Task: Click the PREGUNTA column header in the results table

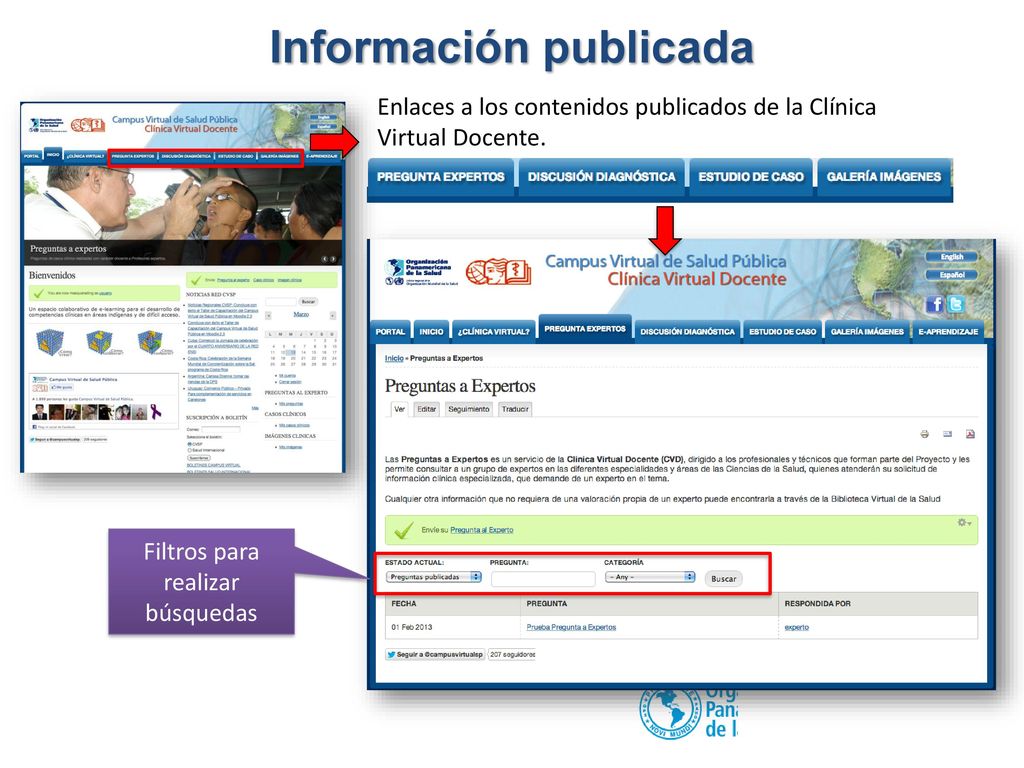Action: point(547,603)
